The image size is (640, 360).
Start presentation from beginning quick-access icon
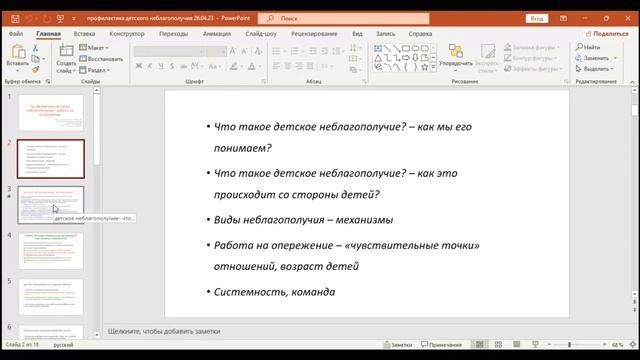(60, 19)
